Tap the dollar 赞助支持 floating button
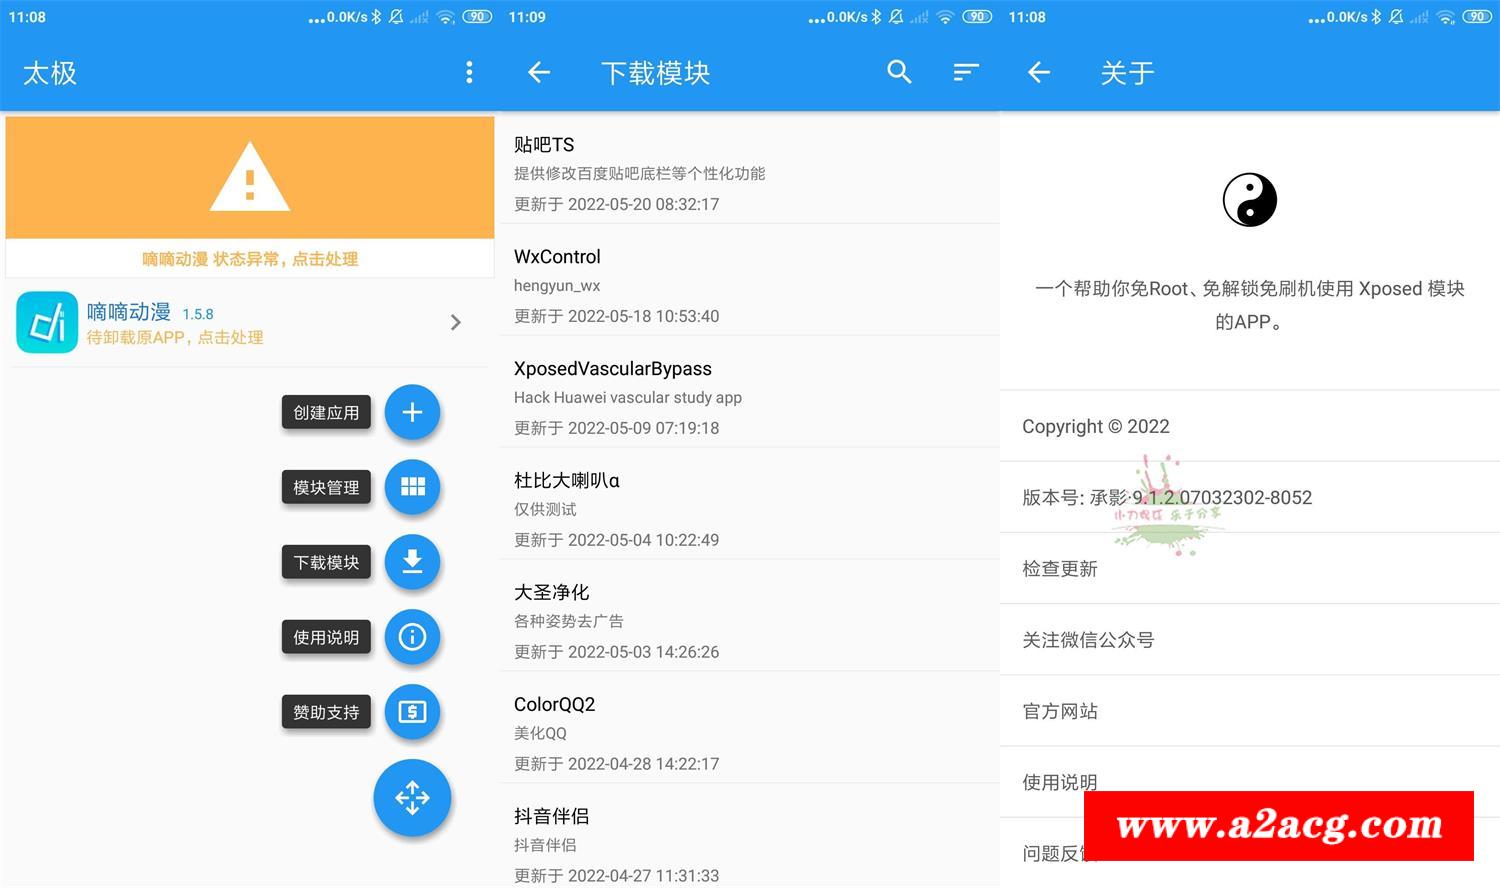The image size is (1500, 888). pyautogui.click(x=412, y=712)
